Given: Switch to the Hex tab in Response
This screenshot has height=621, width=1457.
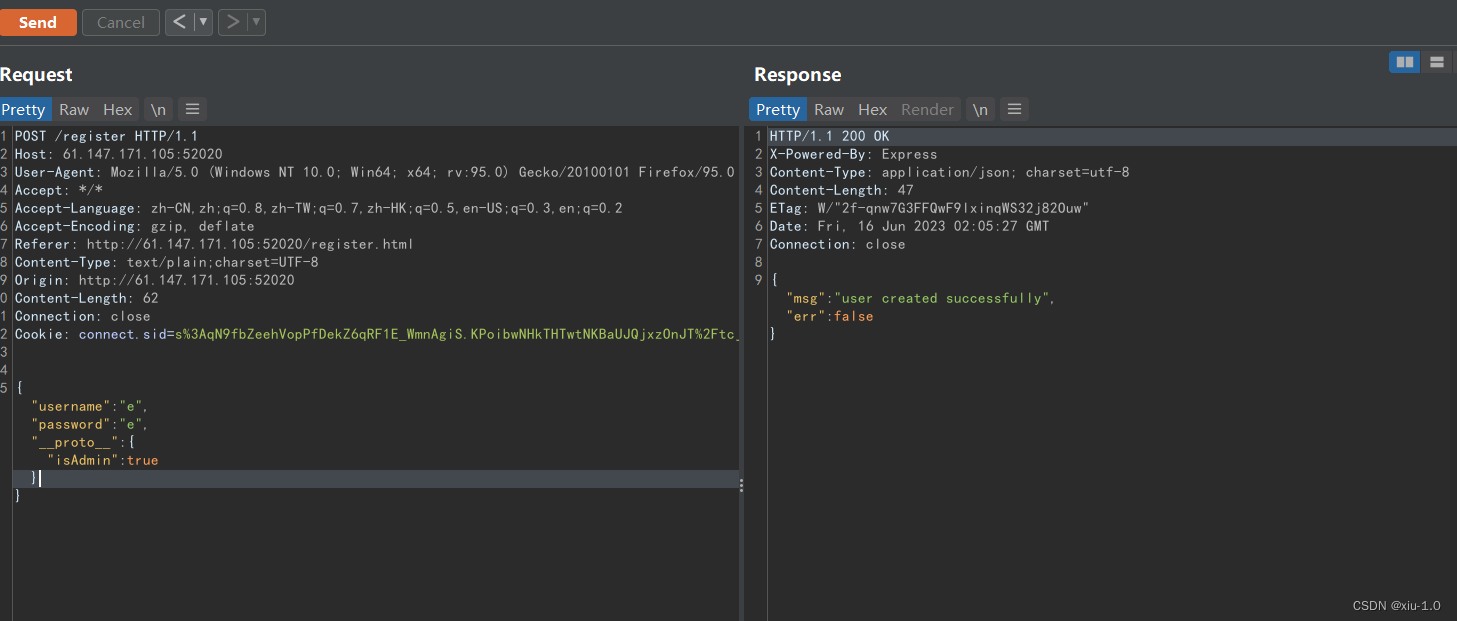Looking at the screenshot, I should tap(871, 109).
